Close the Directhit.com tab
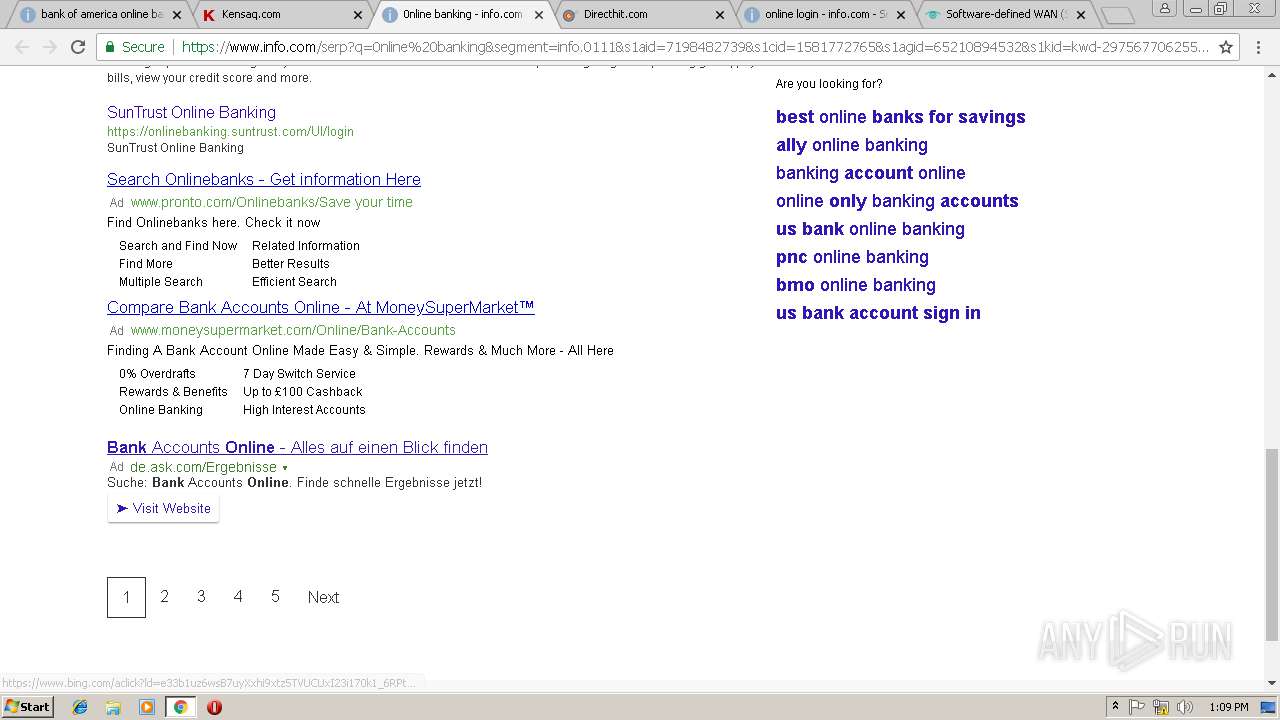The image size is (1280, 720). [720, 15]
